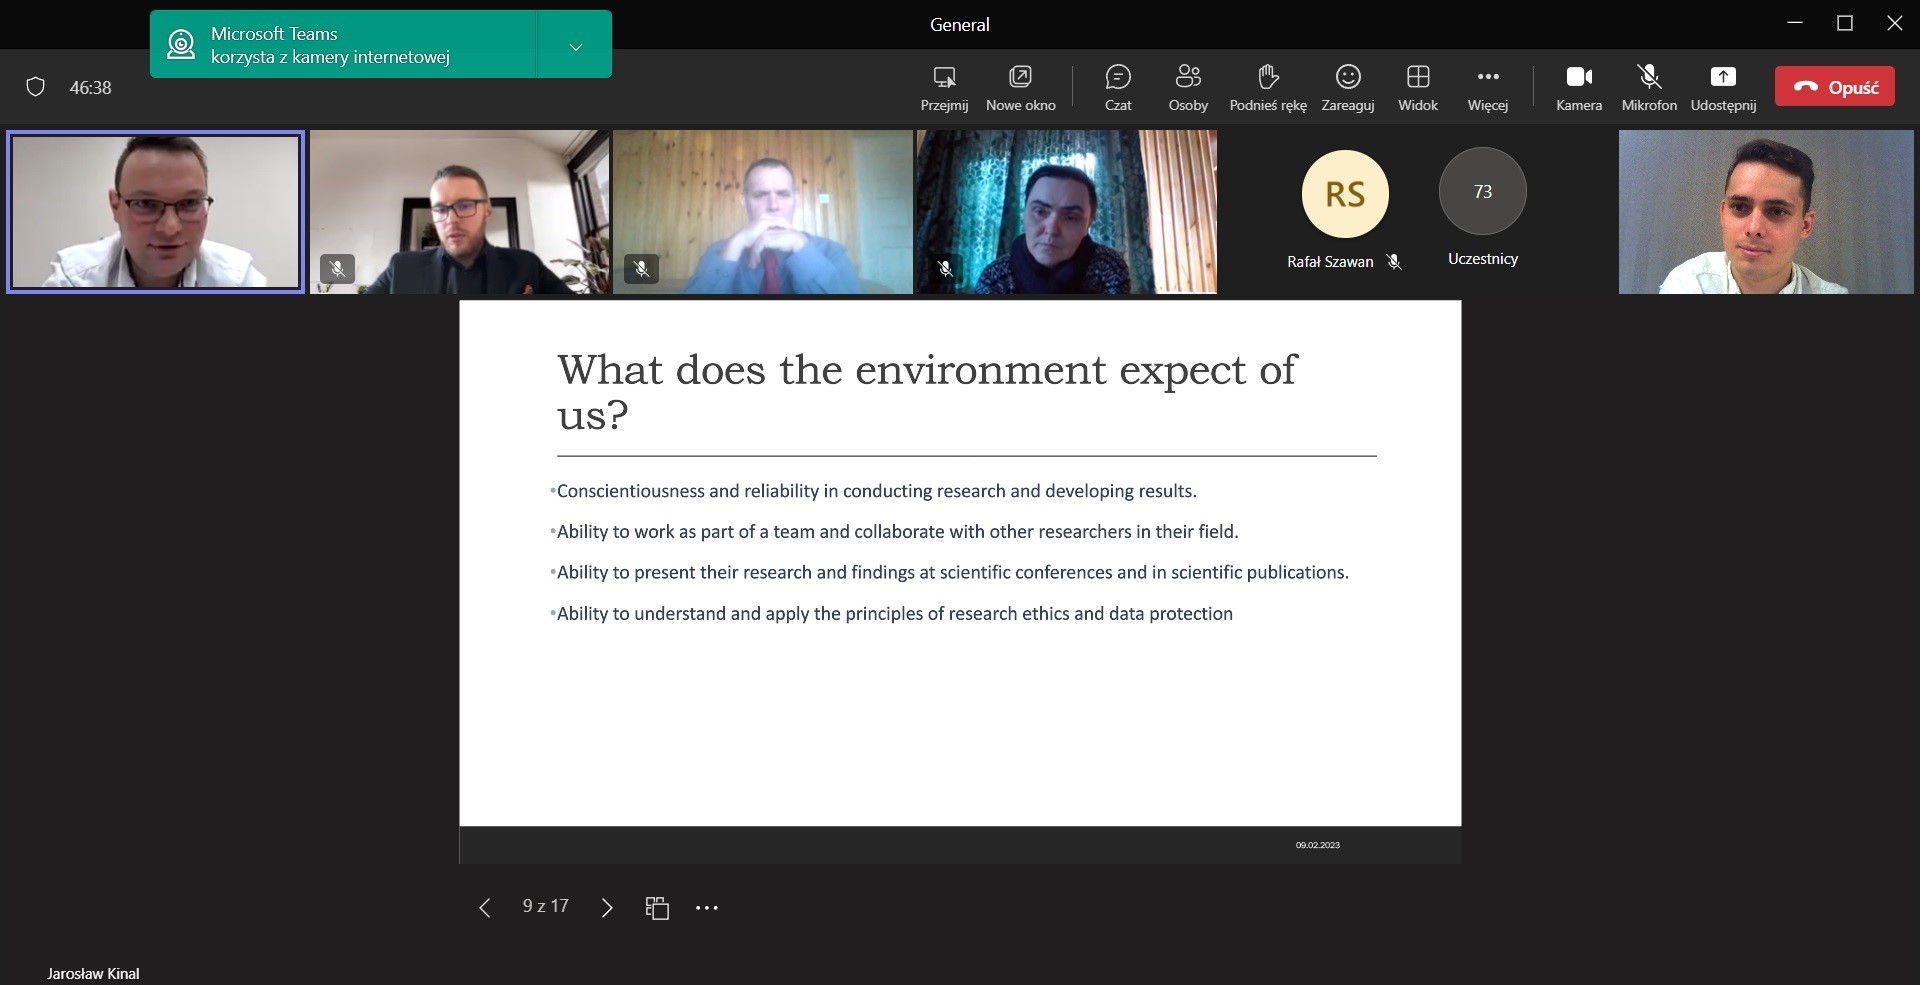This screenshot has height=985, width=1922.
Task: Pop out meeting with Nowe okno
Action: (1020, 87)
